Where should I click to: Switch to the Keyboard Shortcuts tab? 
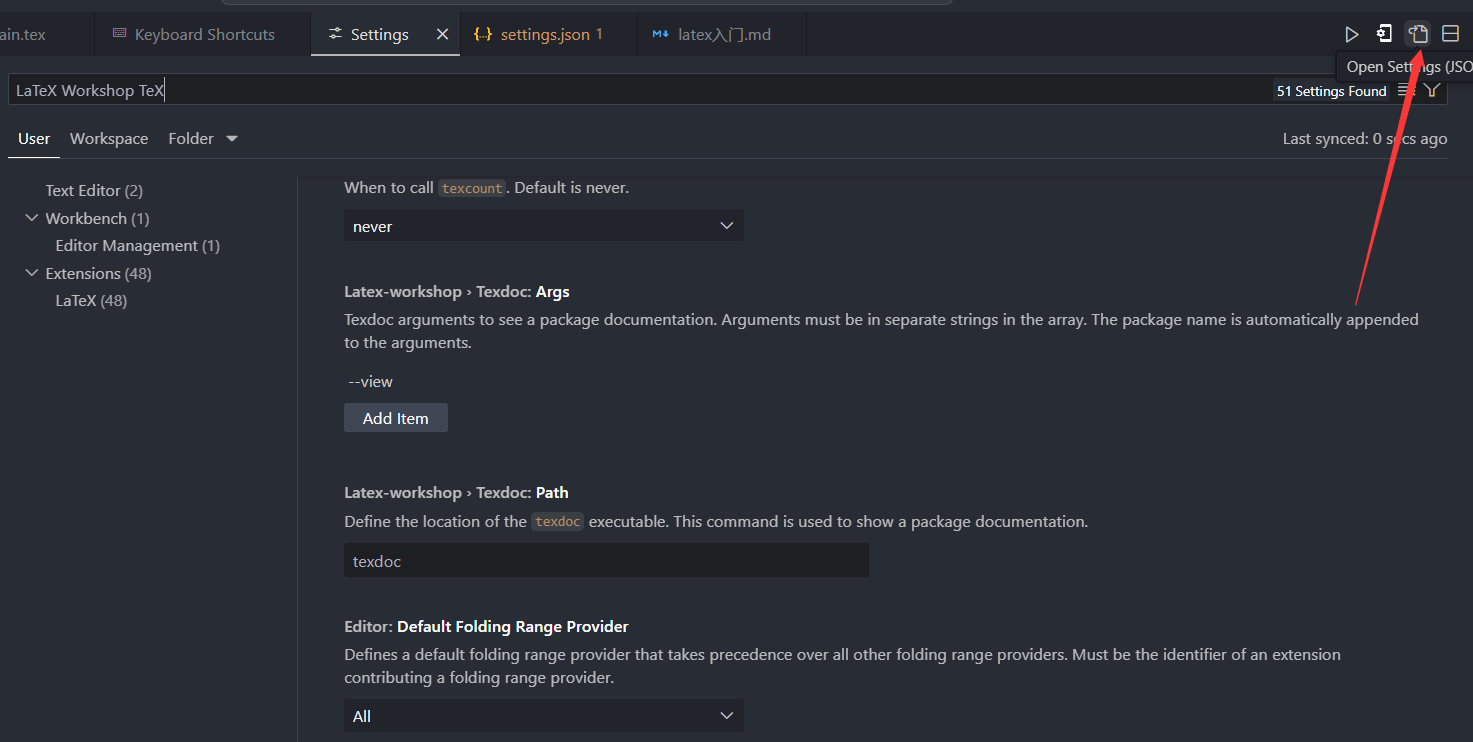coord(203,34)
